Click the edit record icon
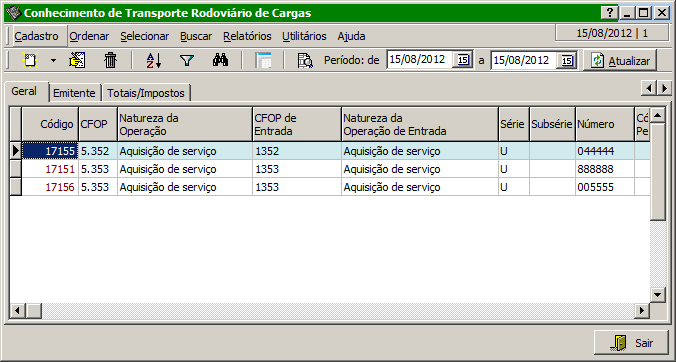Viewport: 676px width, 362px height. click(x=77, y=60)
